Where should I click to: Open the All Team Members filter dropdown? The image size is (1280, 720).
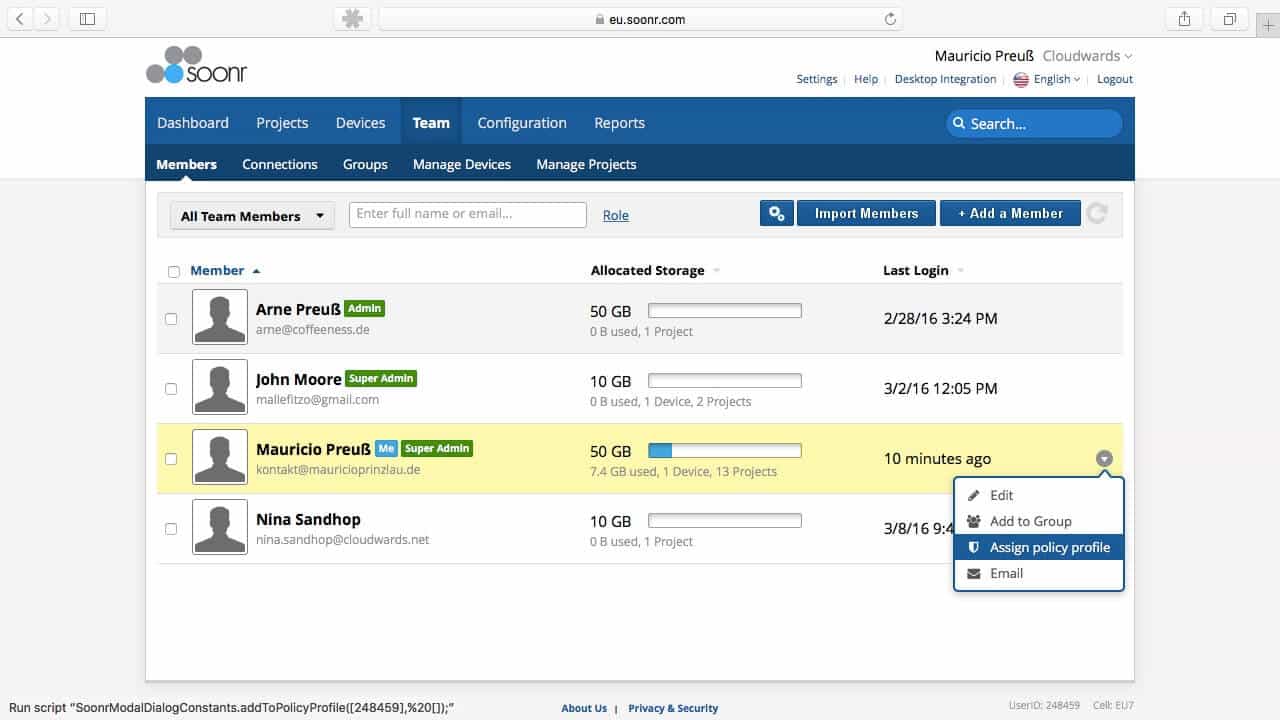click(x=250, y=215)
